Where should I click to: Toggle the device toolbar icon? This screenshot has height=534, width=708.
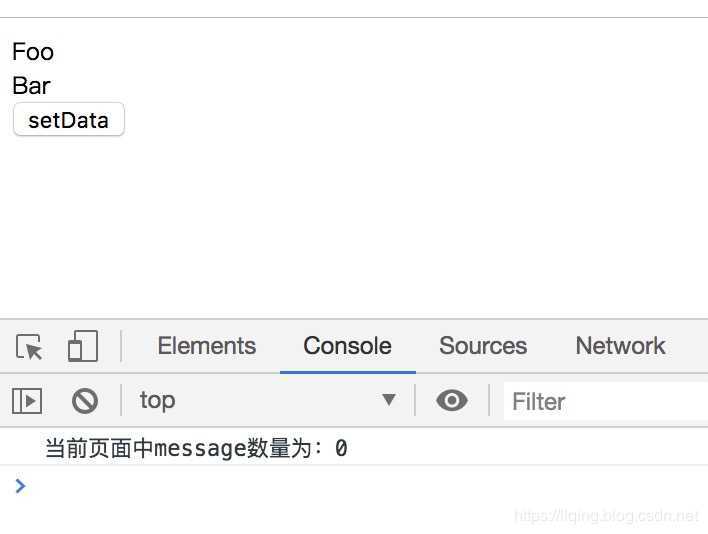(x=83, y=346)
